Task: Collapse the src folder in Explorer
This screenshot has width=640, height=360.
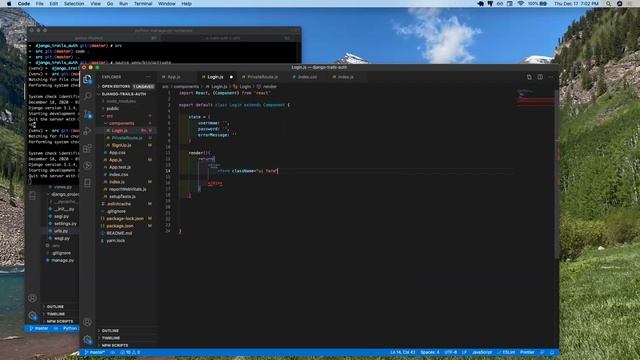Action: (x=109, y=116)
